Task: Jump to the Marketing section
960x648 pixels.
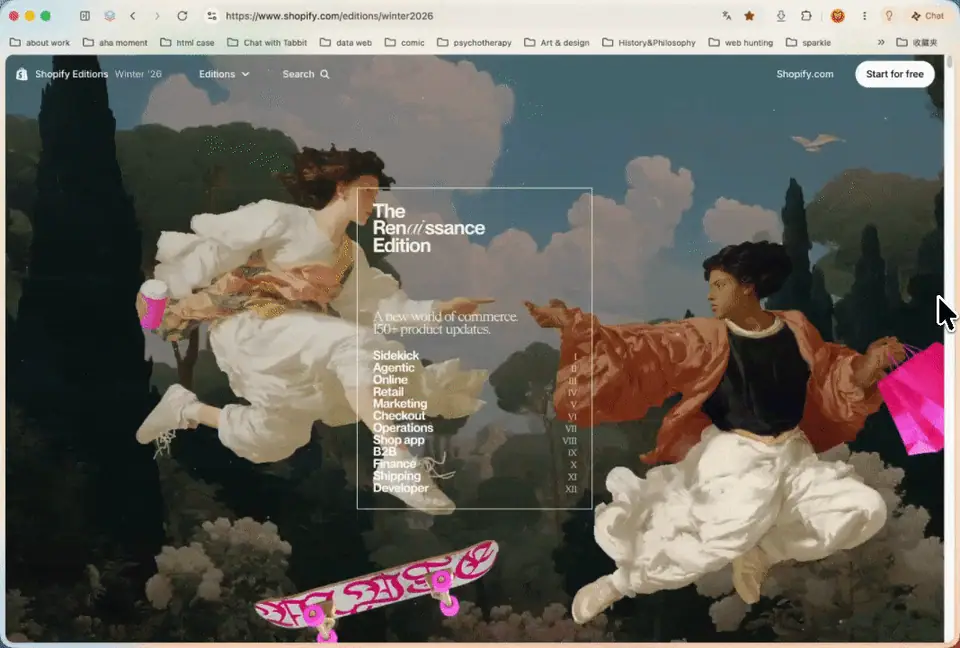Action: [x=400, y=404]
